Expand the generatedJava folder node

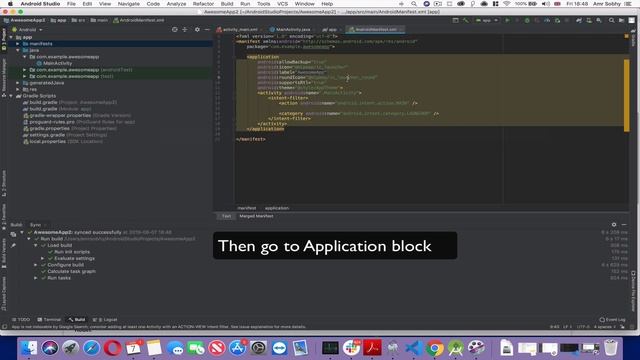tap(18, 83)
